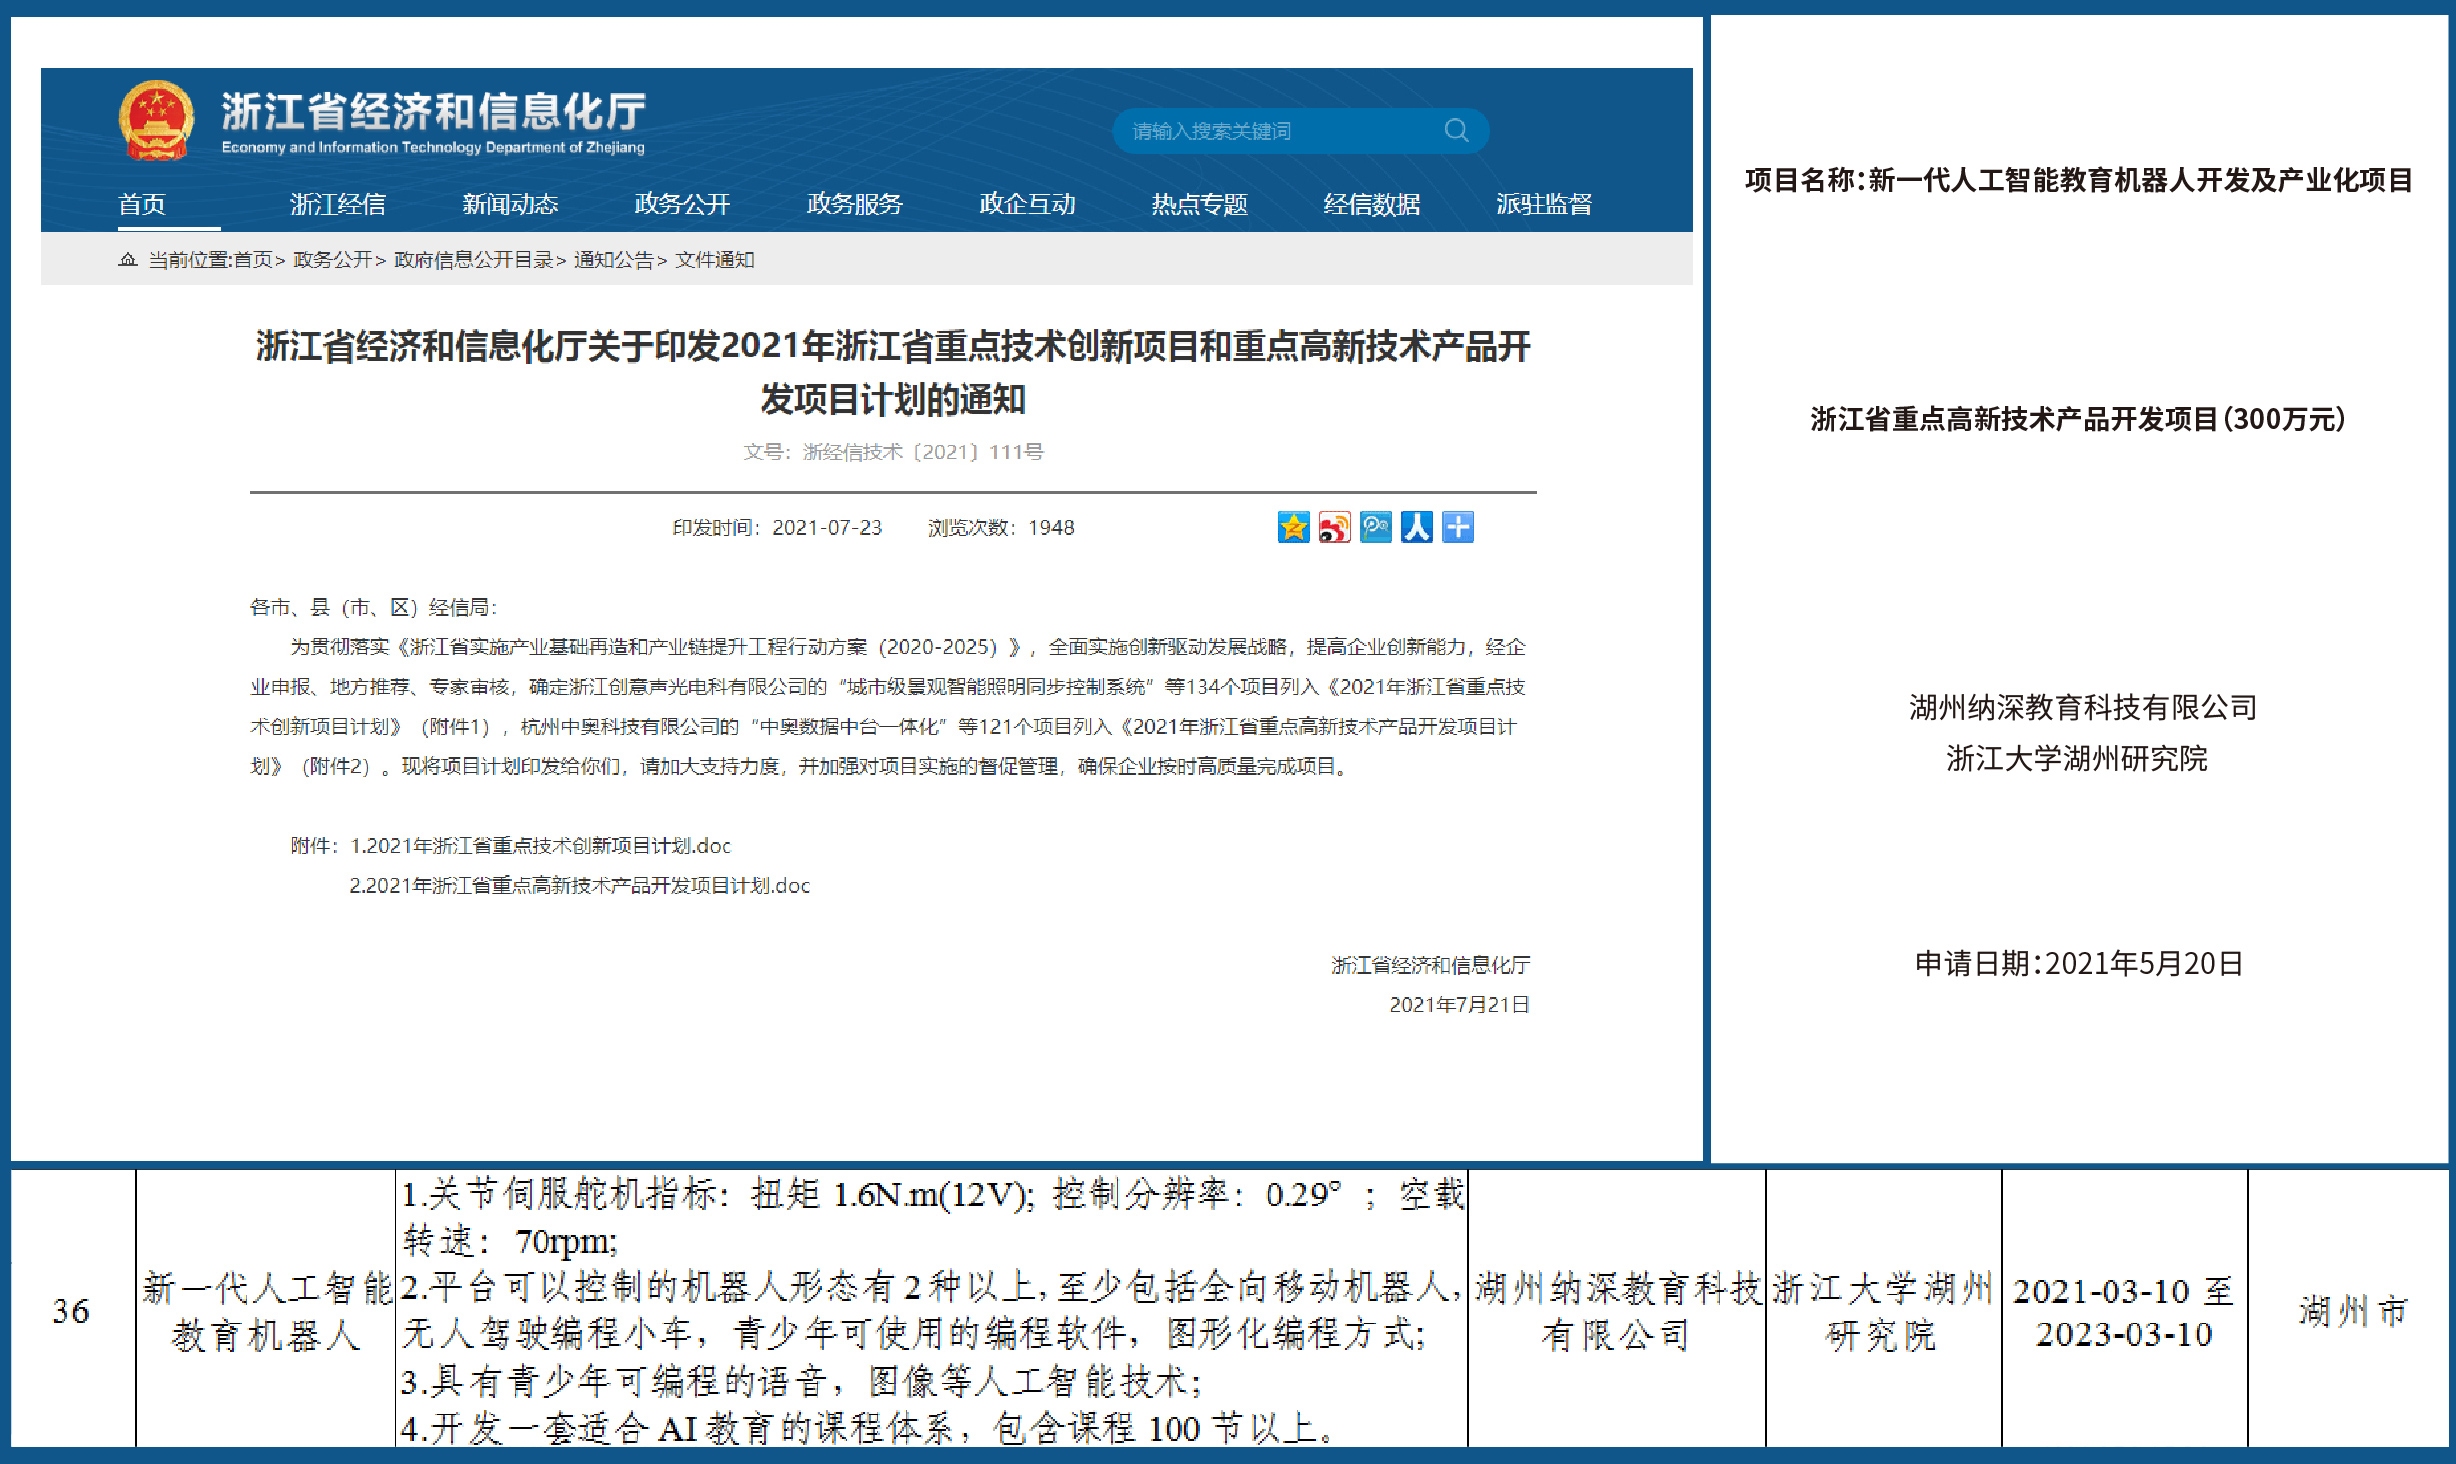
Task: Open attachment 2 高新技术产品开发项目计划 document link
Action: pyautogui.click(x=580, y=885)
